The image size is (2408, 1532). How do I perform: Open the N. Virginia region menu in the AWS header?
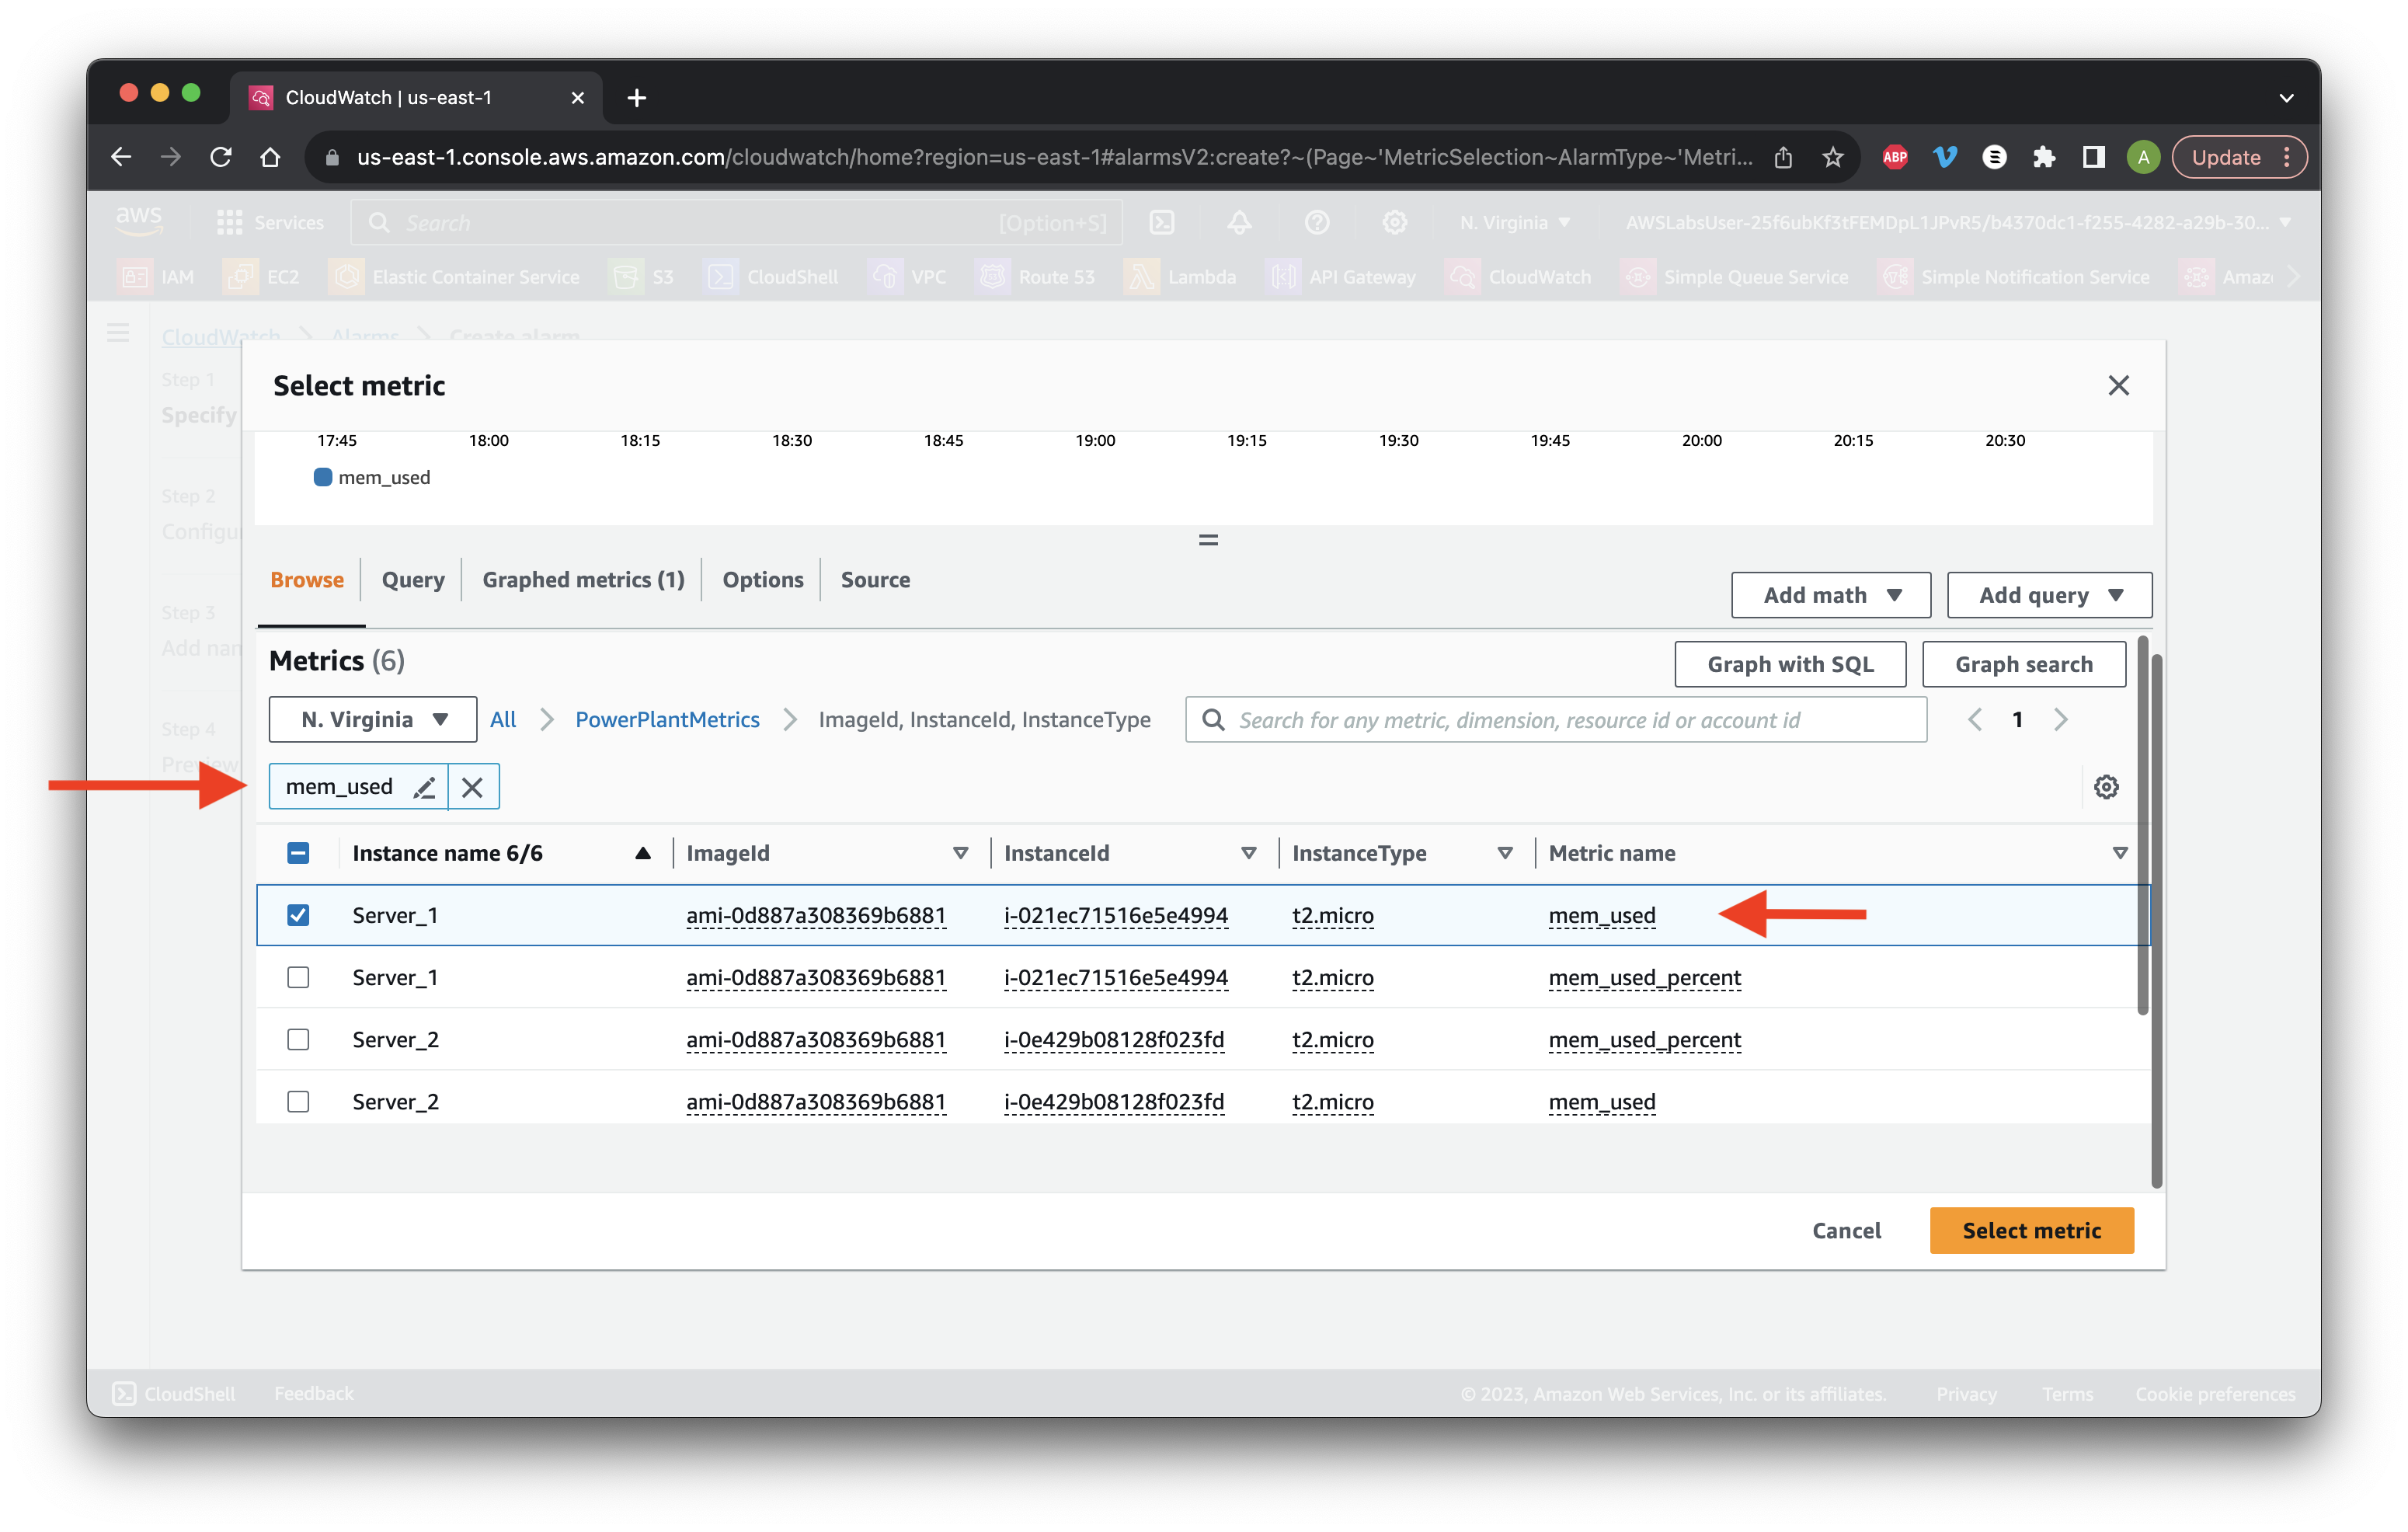click(1514, 222)
